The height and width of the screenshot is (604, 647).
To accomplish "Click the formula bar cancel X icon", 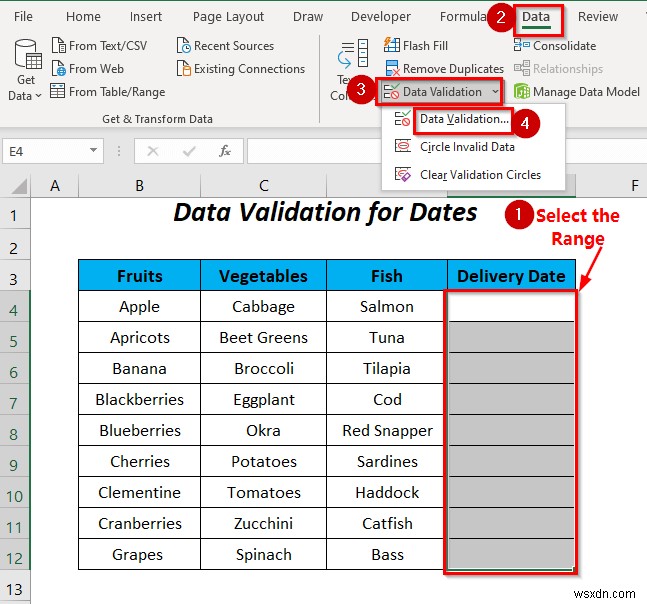I will tap(153, 151).
